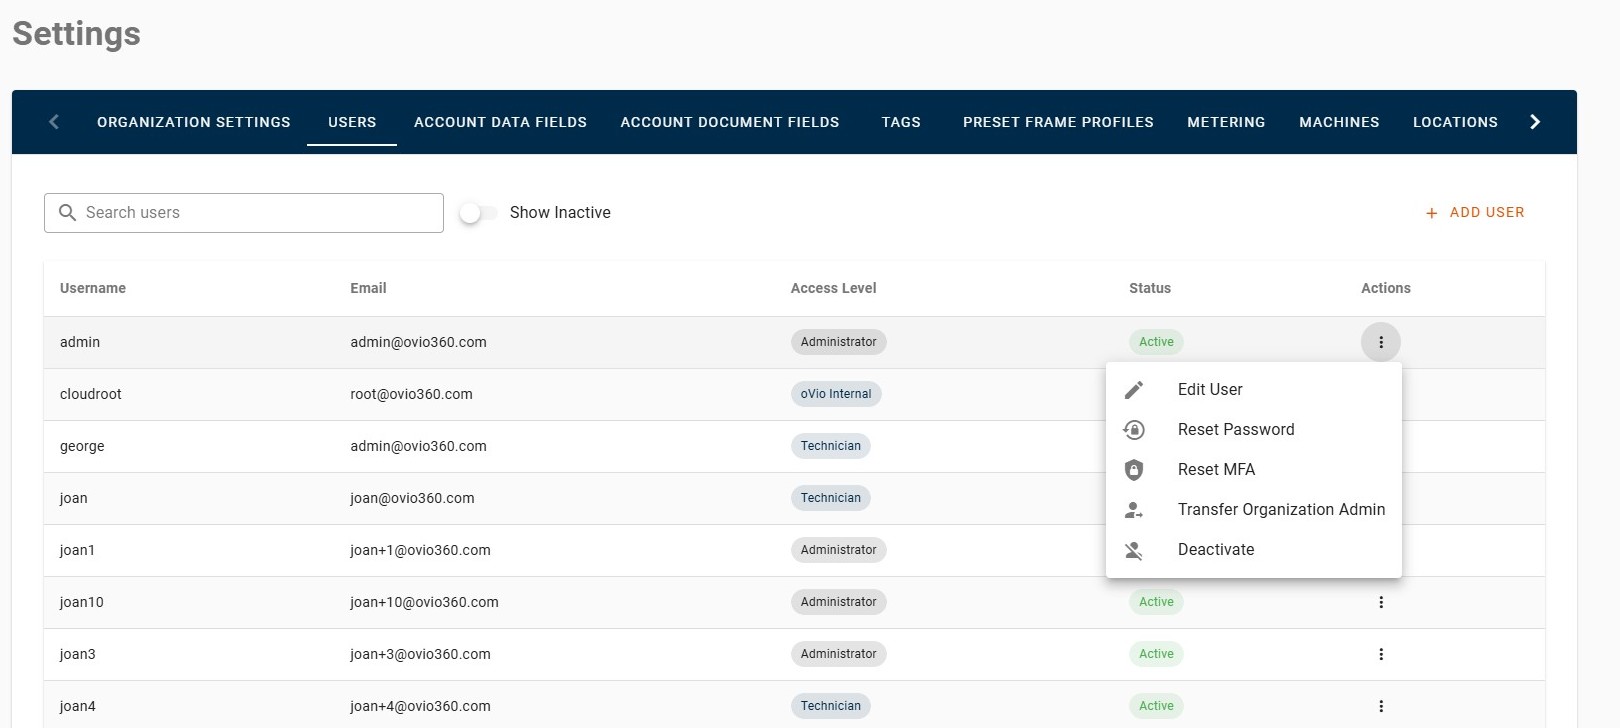This screenshot has width=1620, height=728.
Task: Open actions menu for joan10 row
Action: (1381, 602)
